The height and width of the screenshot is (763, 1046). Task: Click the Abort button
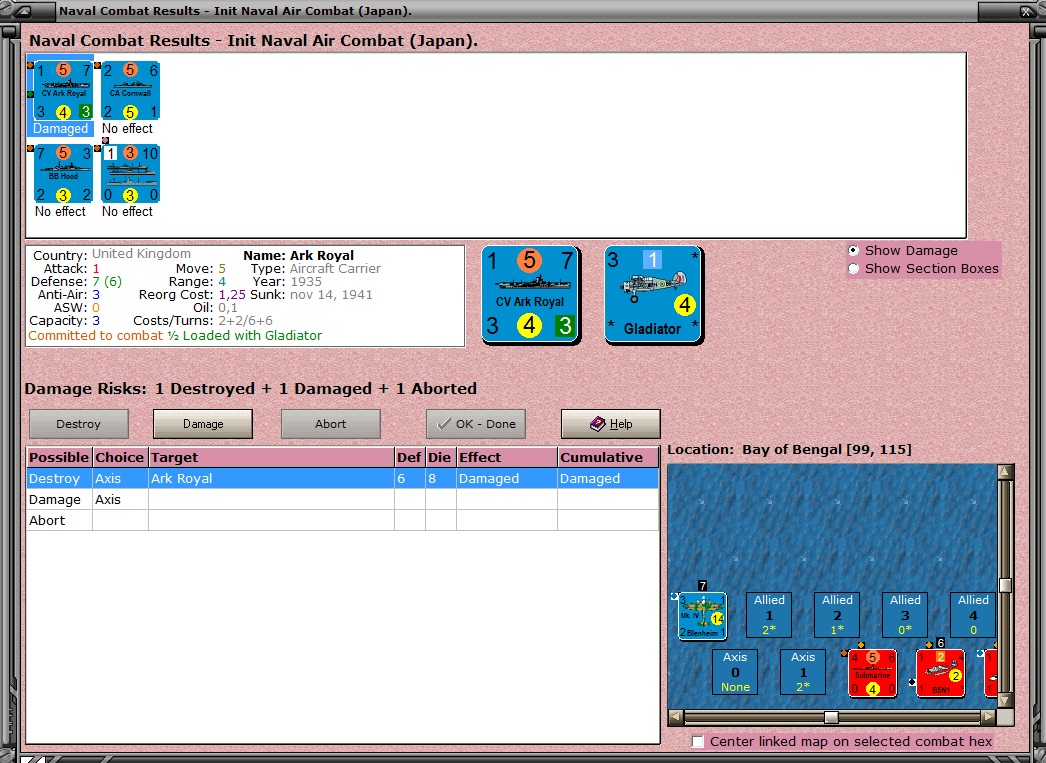[x=331, y=424]
